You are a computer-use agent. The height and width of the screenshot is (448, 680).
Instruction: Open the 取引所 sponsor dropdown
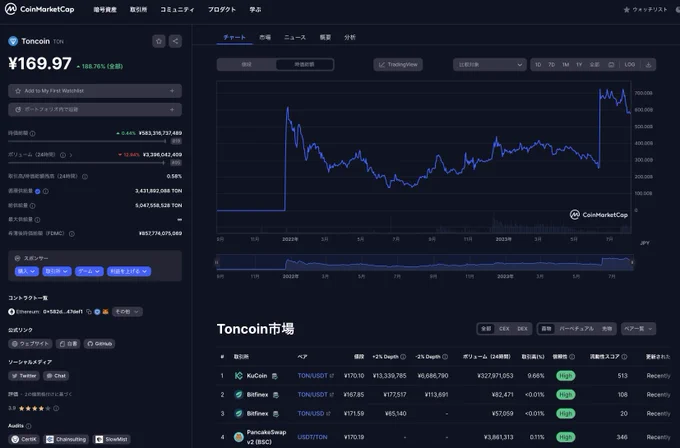point(56,271)
